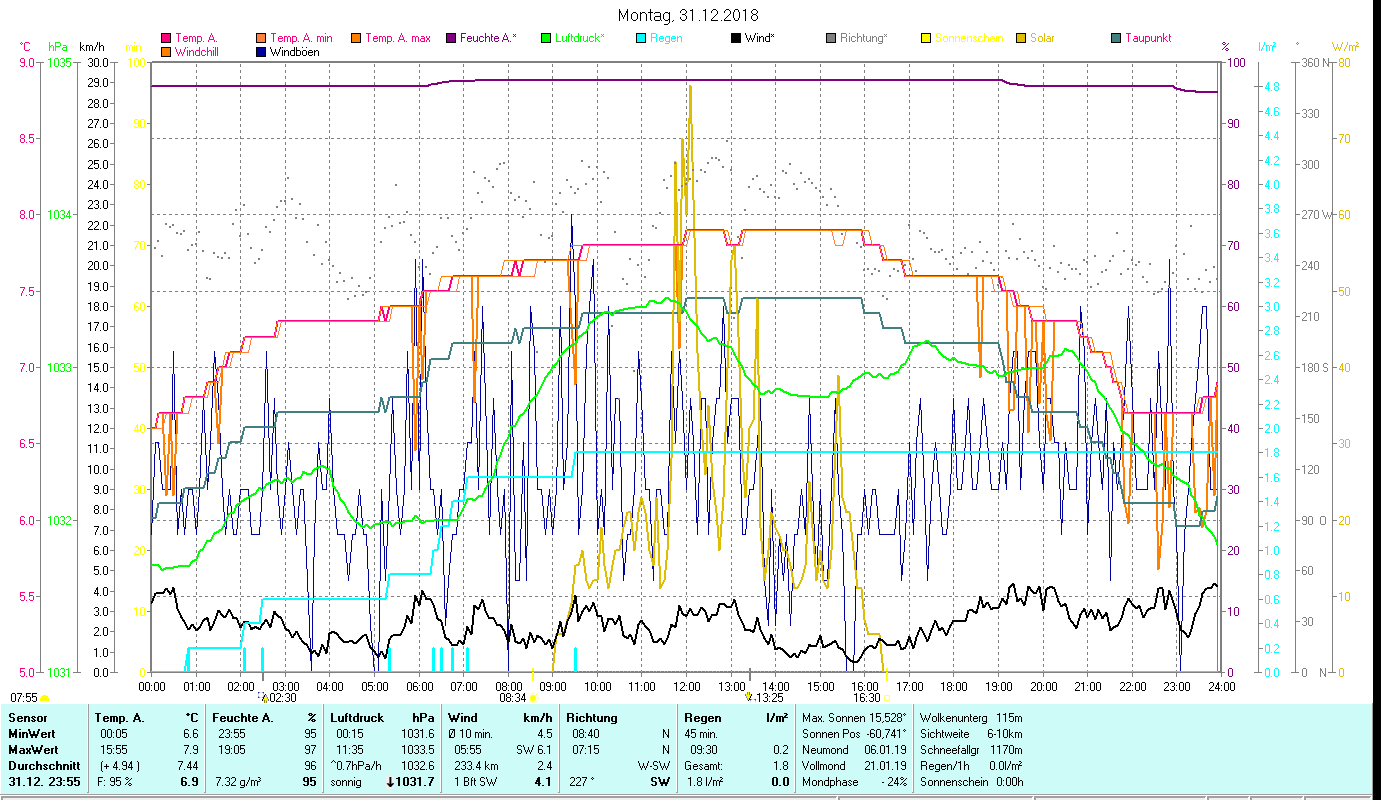
Task: Click the Sonnenschein legend label
Action: (969, 39)
